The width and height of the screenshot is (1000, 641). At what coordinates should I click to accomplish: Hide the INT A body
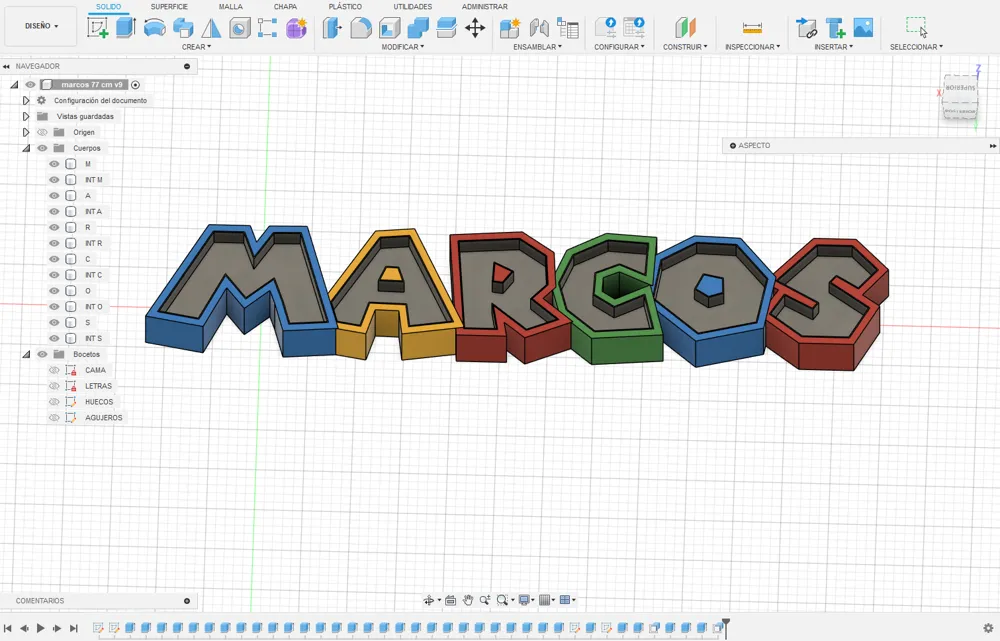(x=54, y=212)
